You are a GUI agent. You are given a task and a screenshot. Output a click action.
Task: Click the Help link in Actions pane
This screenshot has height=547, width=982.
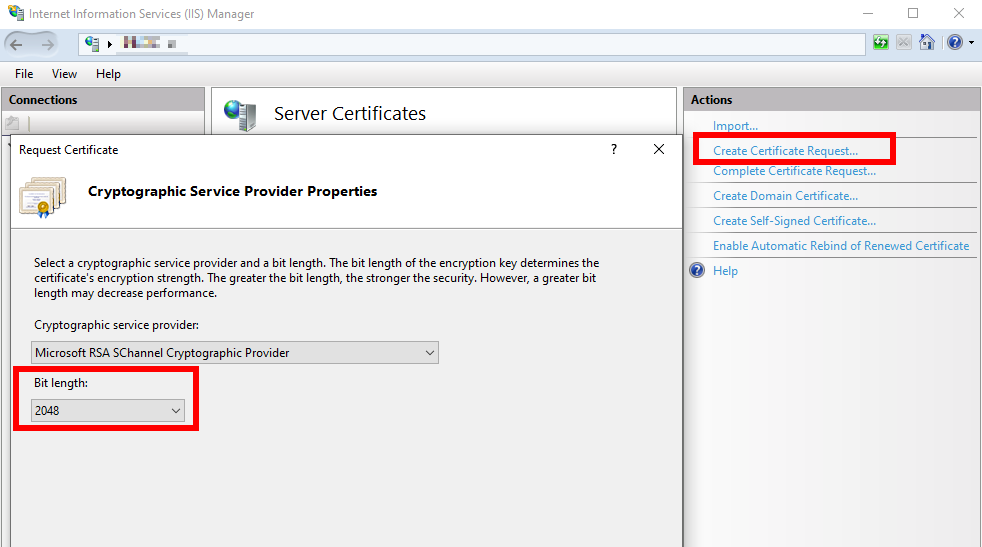click(x=725, y=271)
